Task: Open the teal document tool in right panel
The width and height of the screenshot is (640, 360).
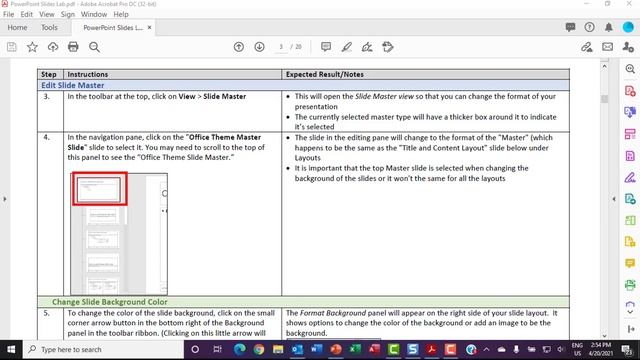Action: coord(630,199)
